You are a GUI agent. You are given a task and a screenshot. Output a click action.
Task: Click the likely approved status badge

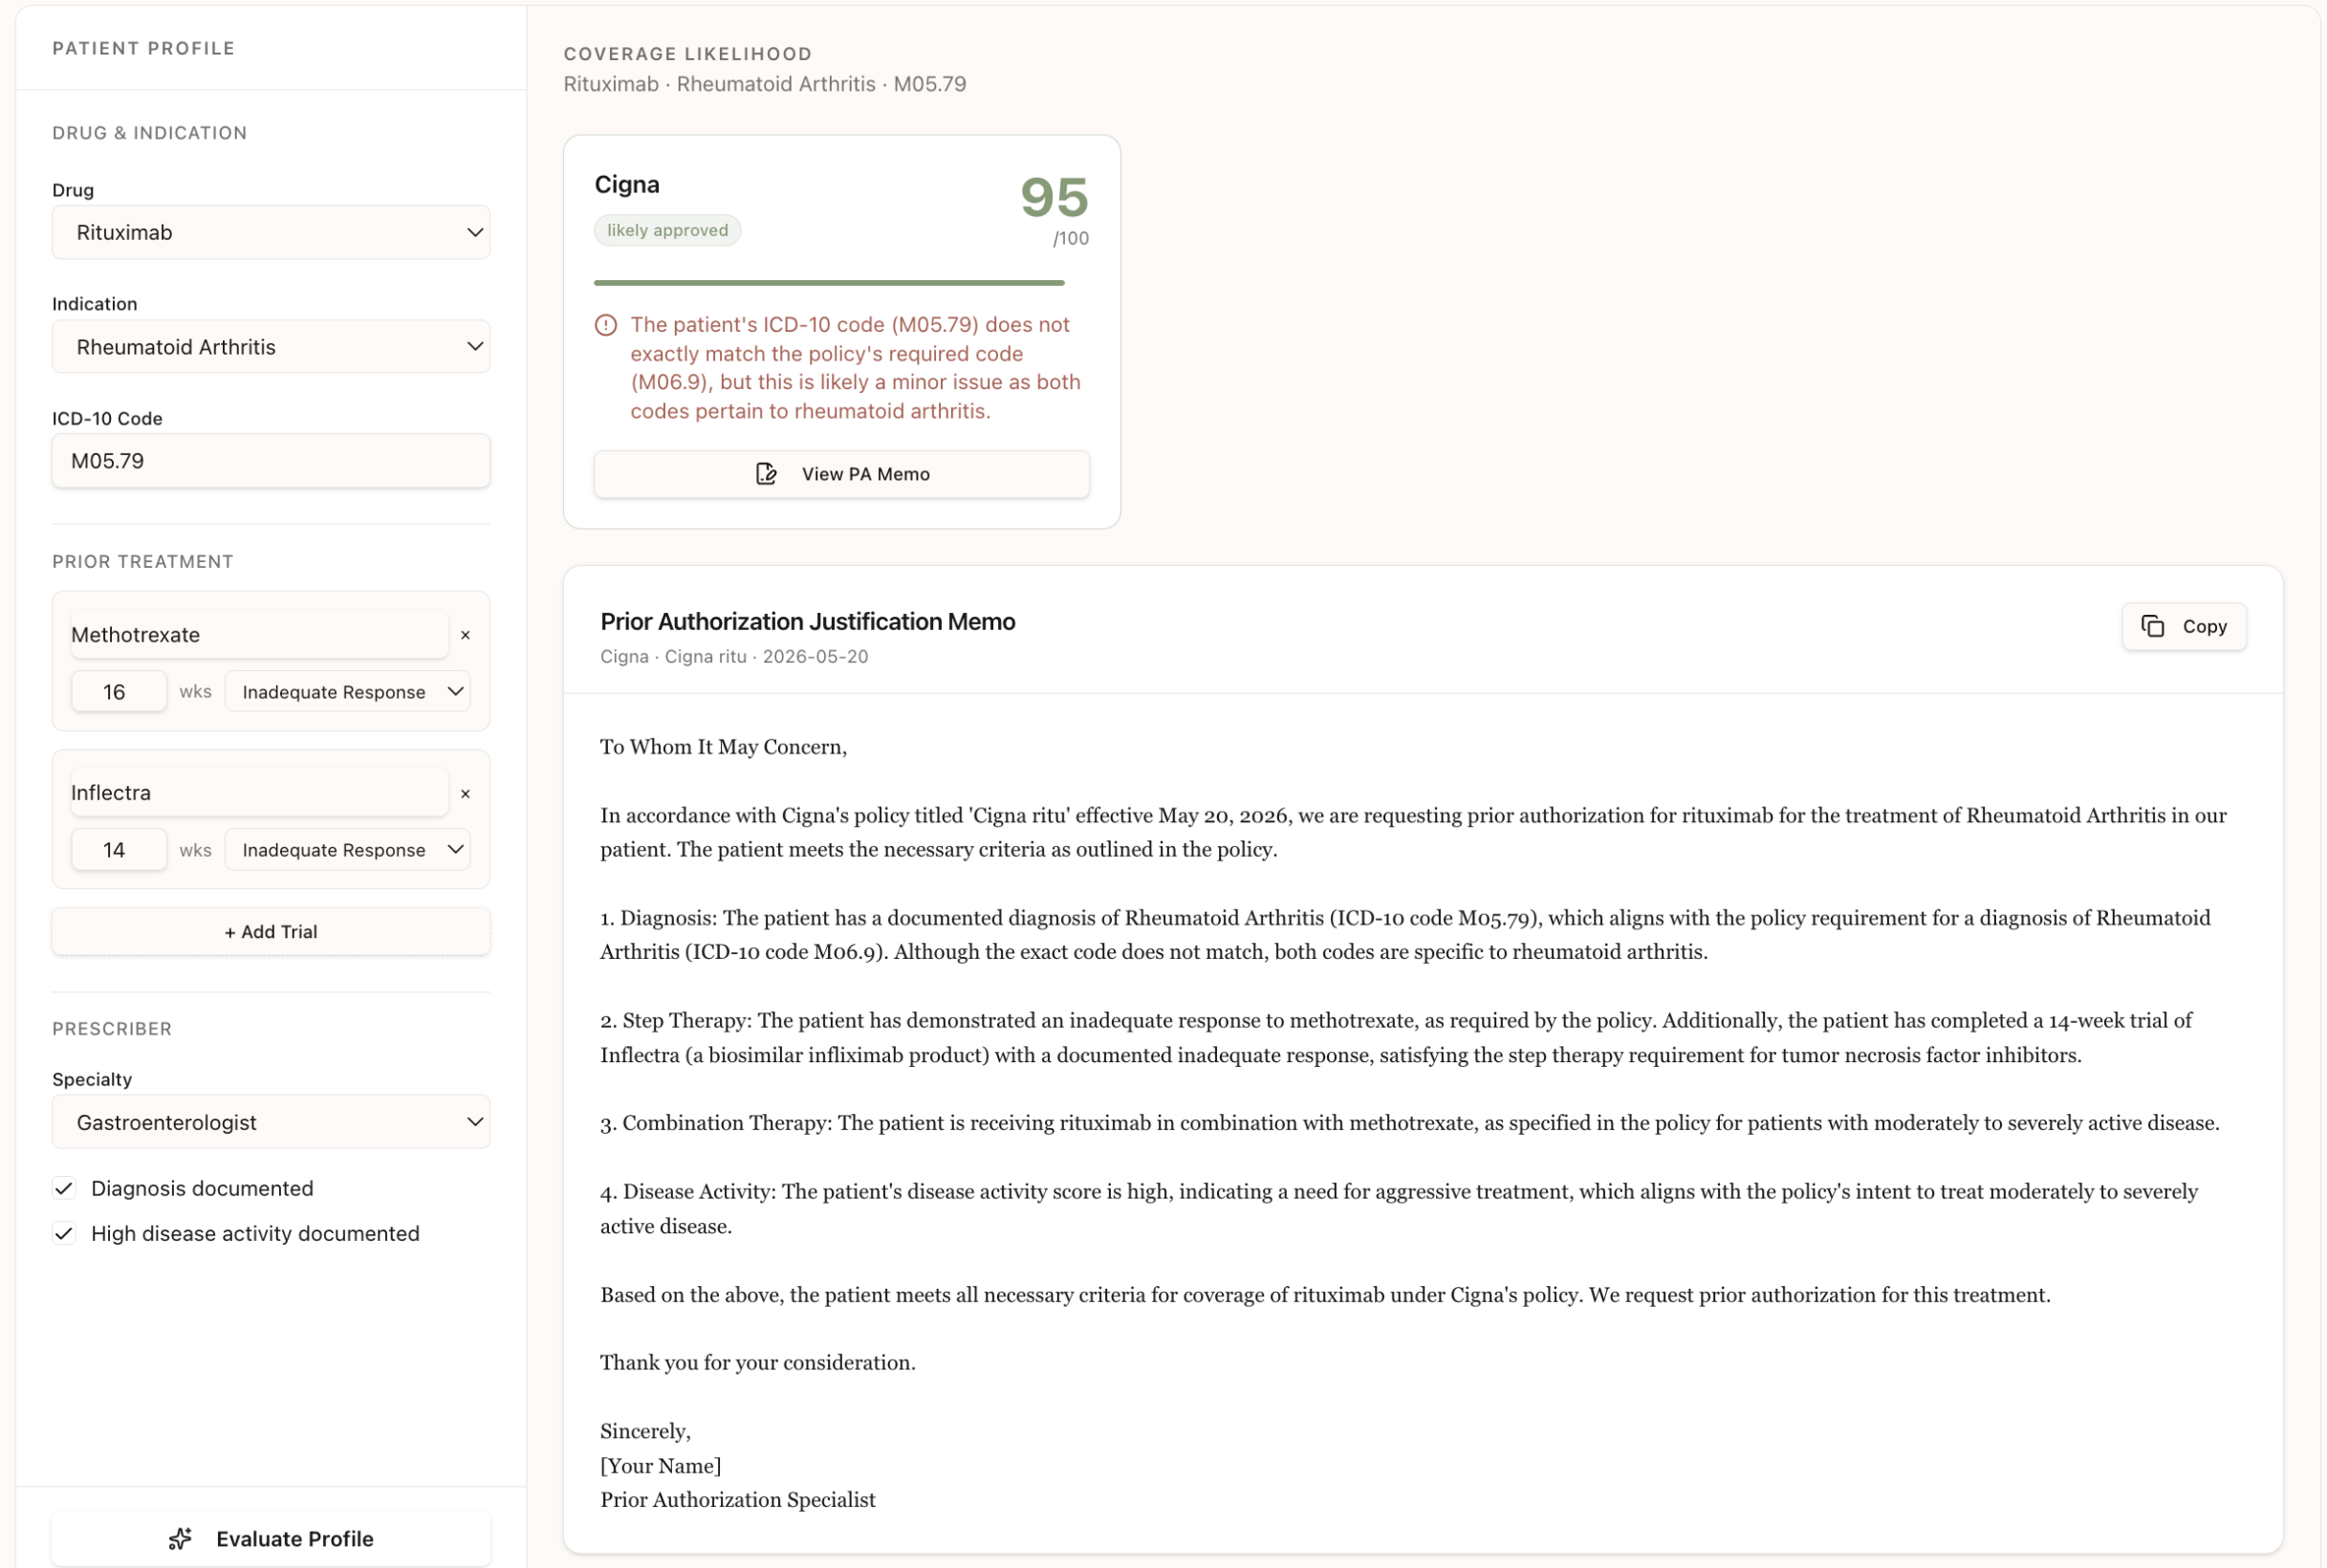pos(667,230)
